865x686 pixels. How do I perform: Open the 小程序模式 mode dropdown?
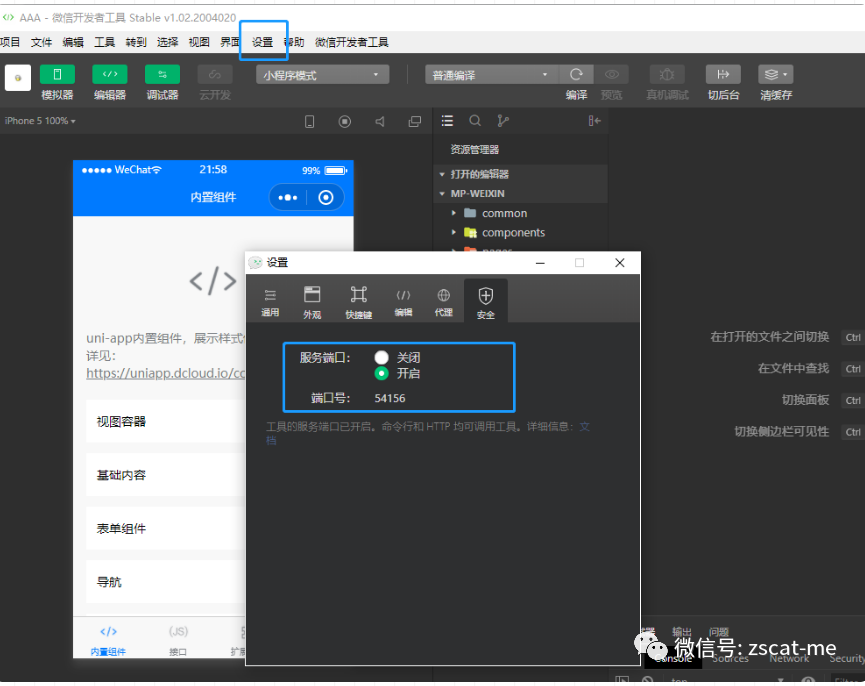pyautogui.click(x=322, y=74)
